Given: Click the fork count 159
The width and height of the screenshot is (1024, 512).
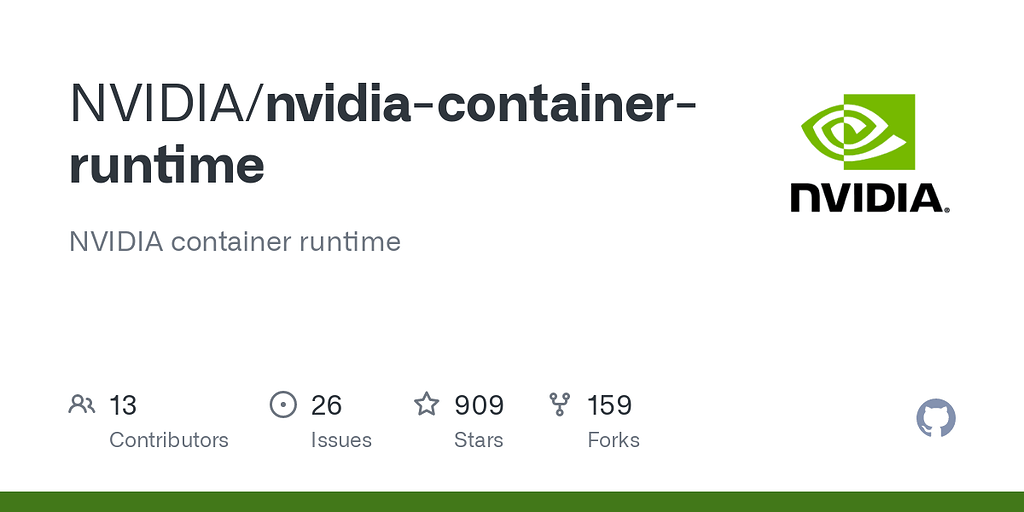Looking at the screenshot, I should point(609,405).
